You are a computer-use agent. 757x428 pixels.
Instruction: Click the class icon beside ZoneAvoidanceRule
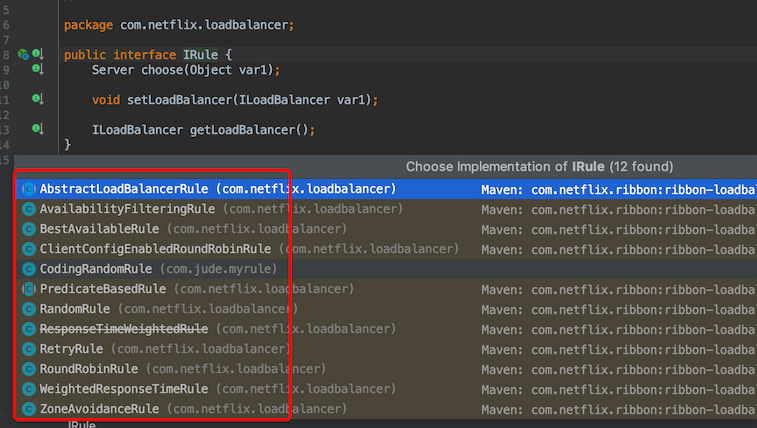click(29, 409)
